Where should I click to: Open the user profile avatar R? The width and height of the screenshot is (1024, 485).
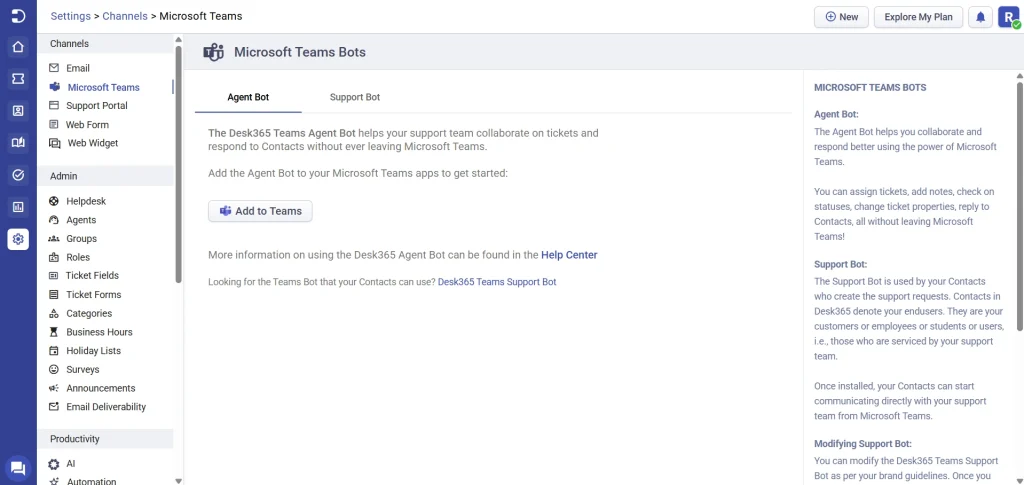(x=1008, y=17)
